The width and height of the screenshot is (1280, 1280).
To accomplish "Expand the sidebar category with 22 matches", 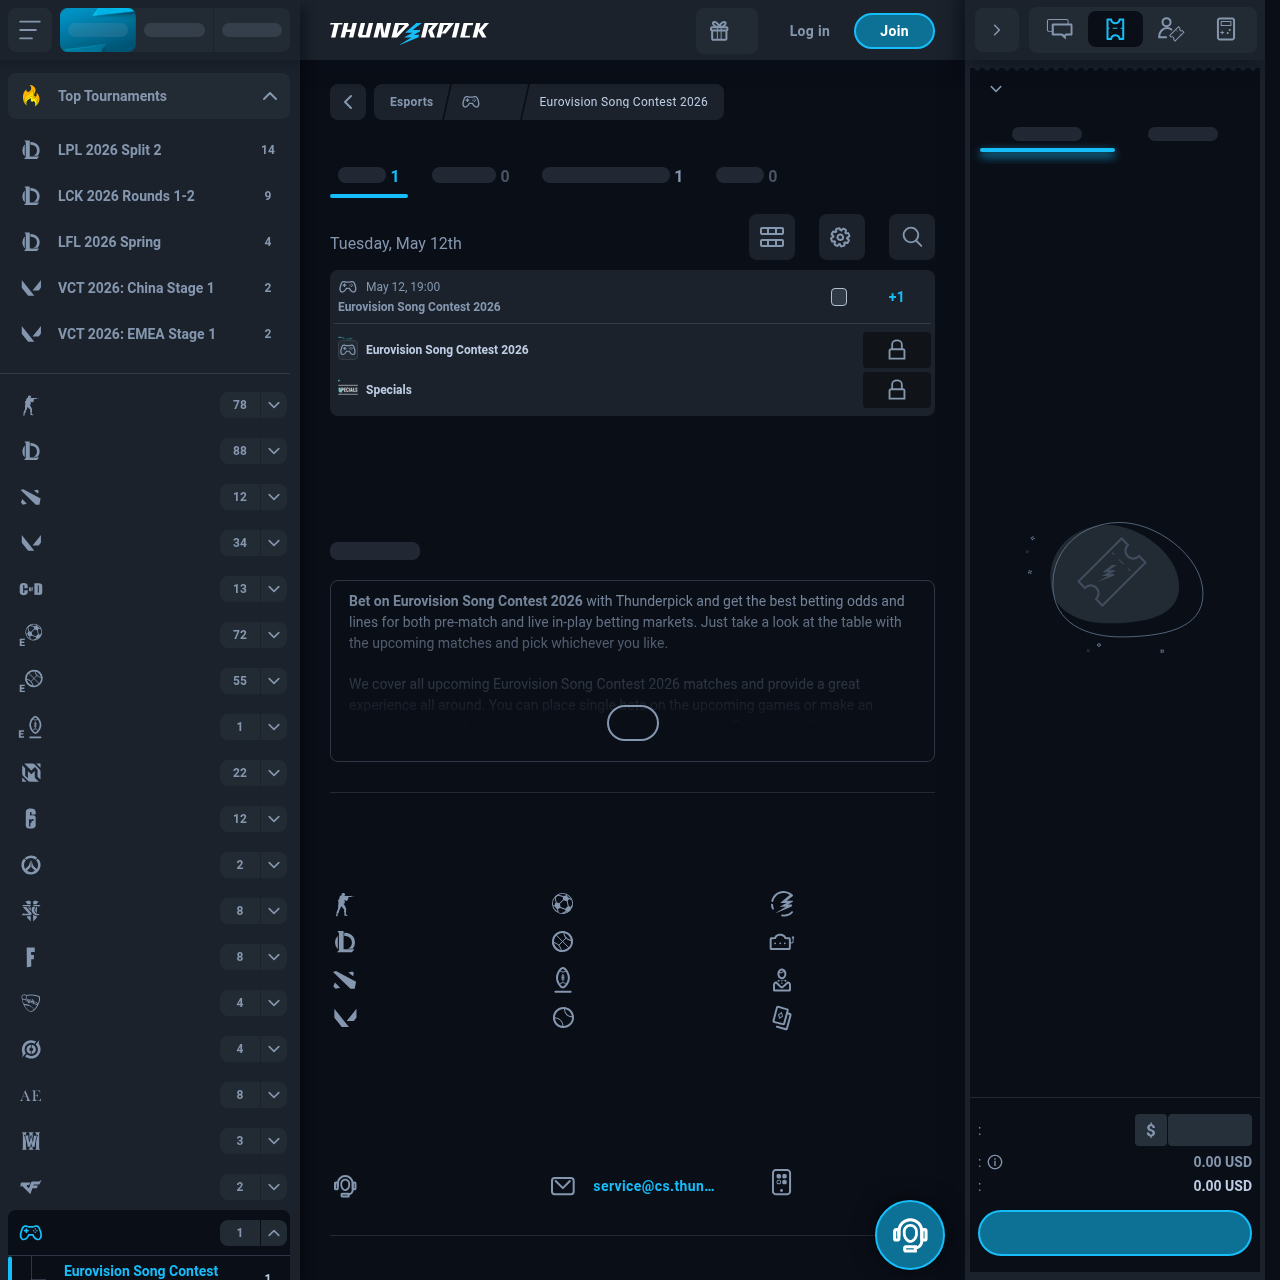I will coord(274,773).
